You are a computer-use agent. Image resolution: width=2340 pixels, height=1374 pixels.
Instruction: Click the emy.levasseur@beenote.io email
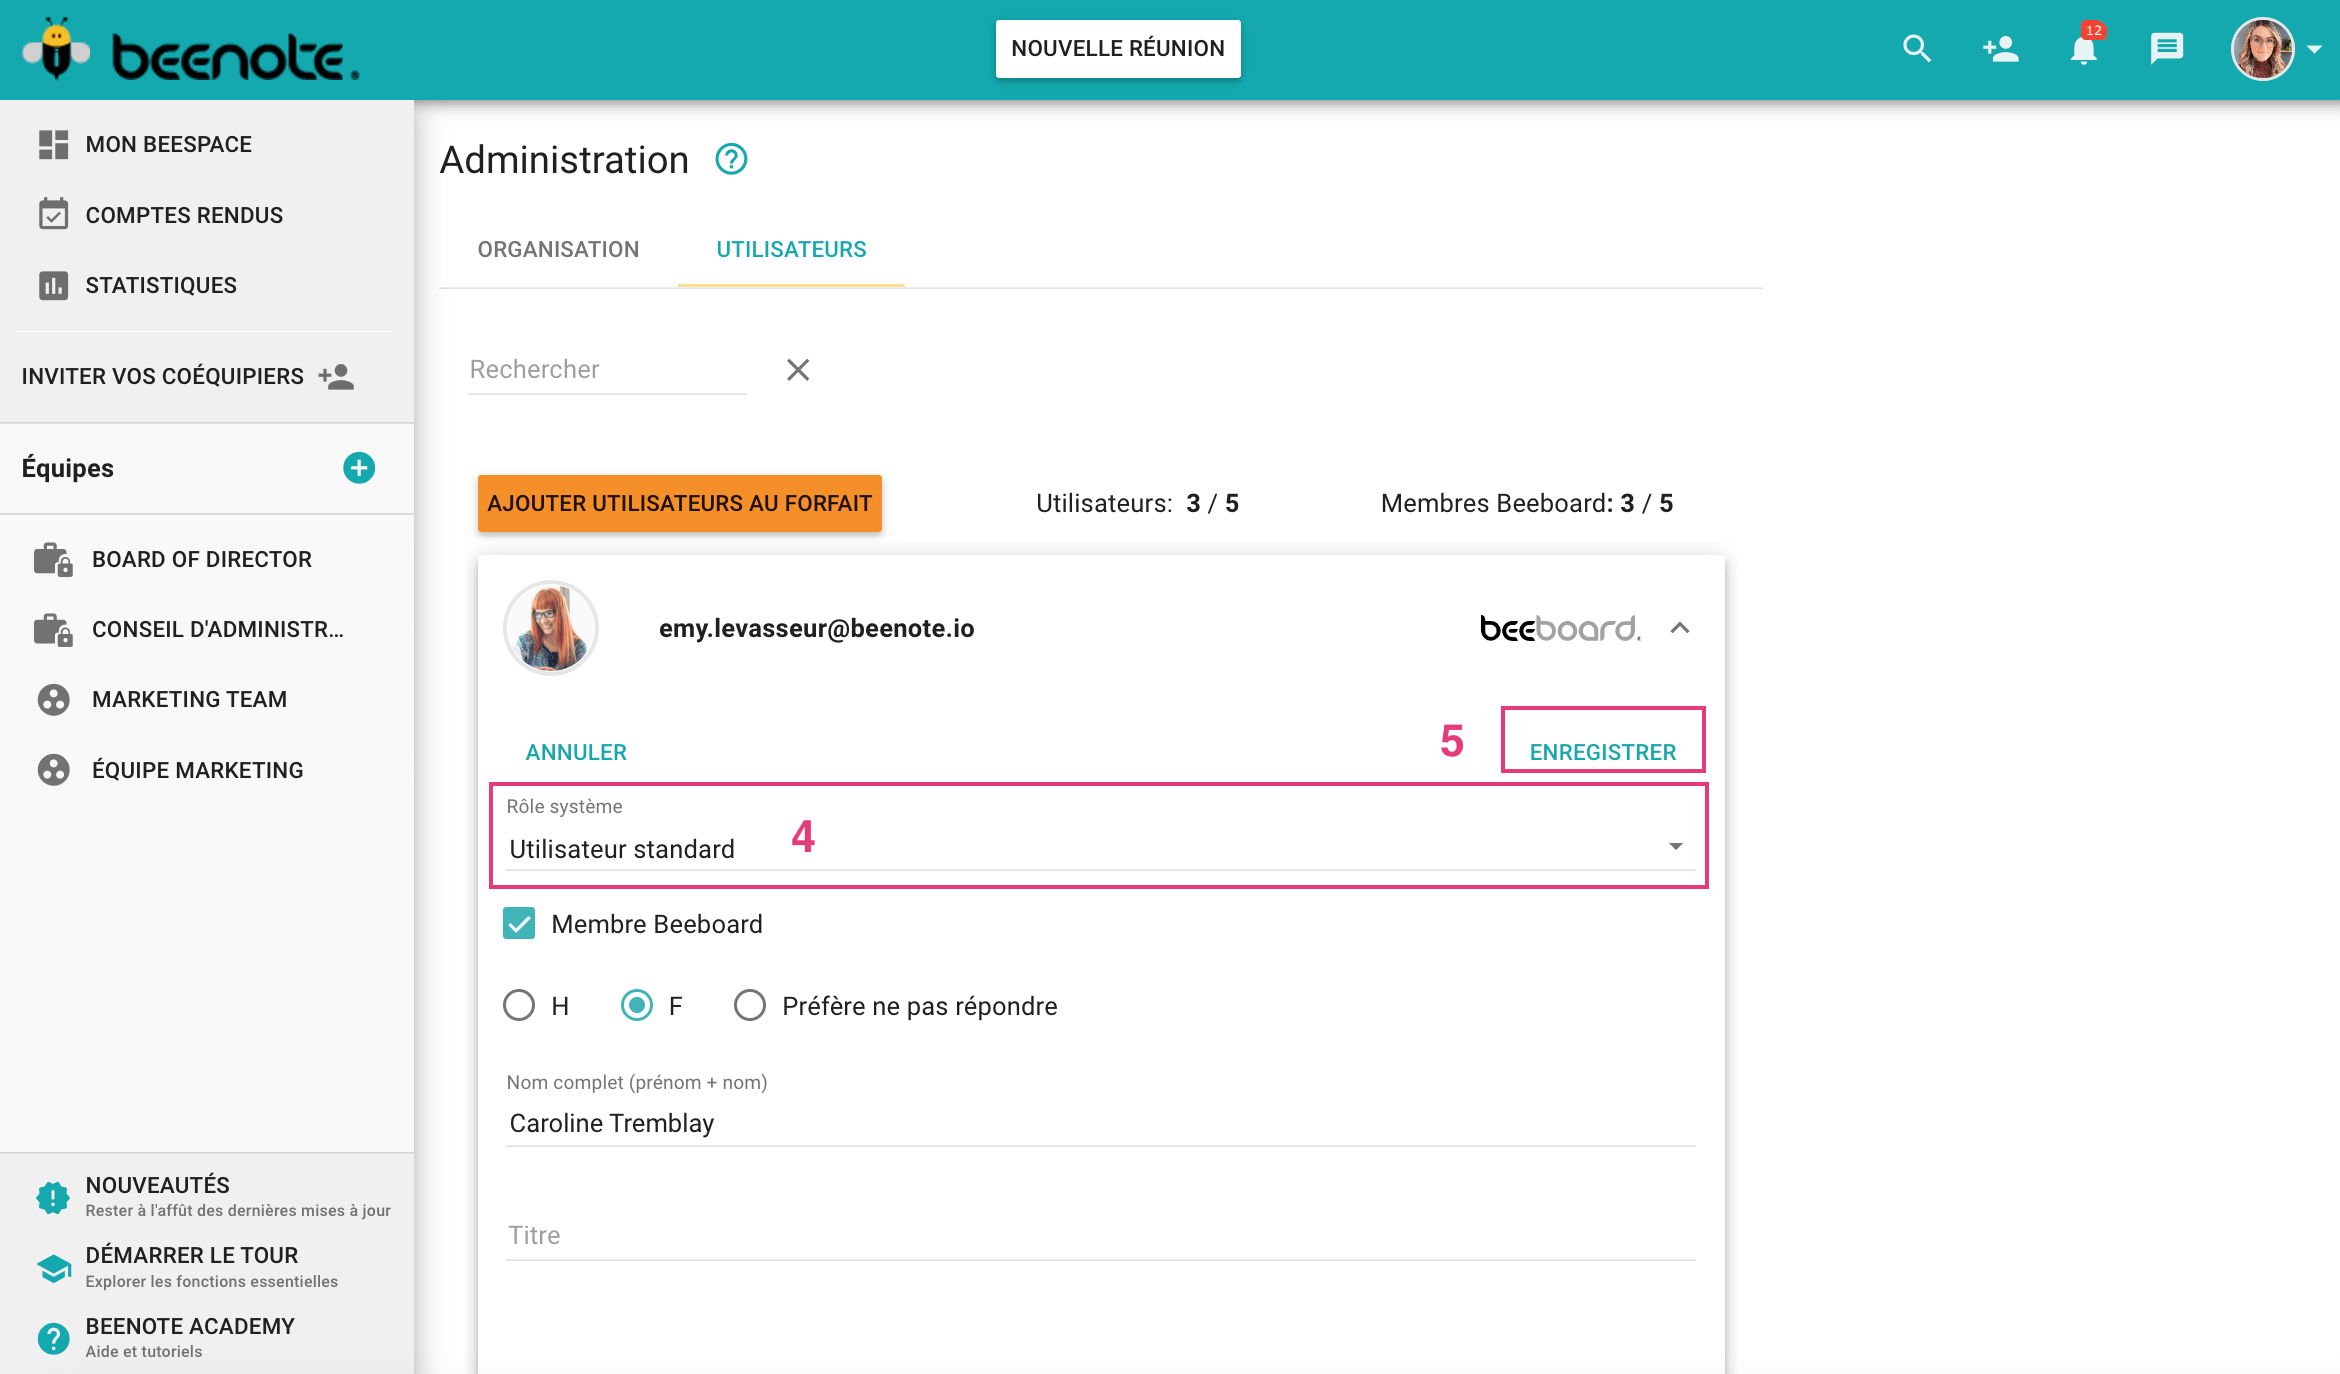click(x=816, y=628)
